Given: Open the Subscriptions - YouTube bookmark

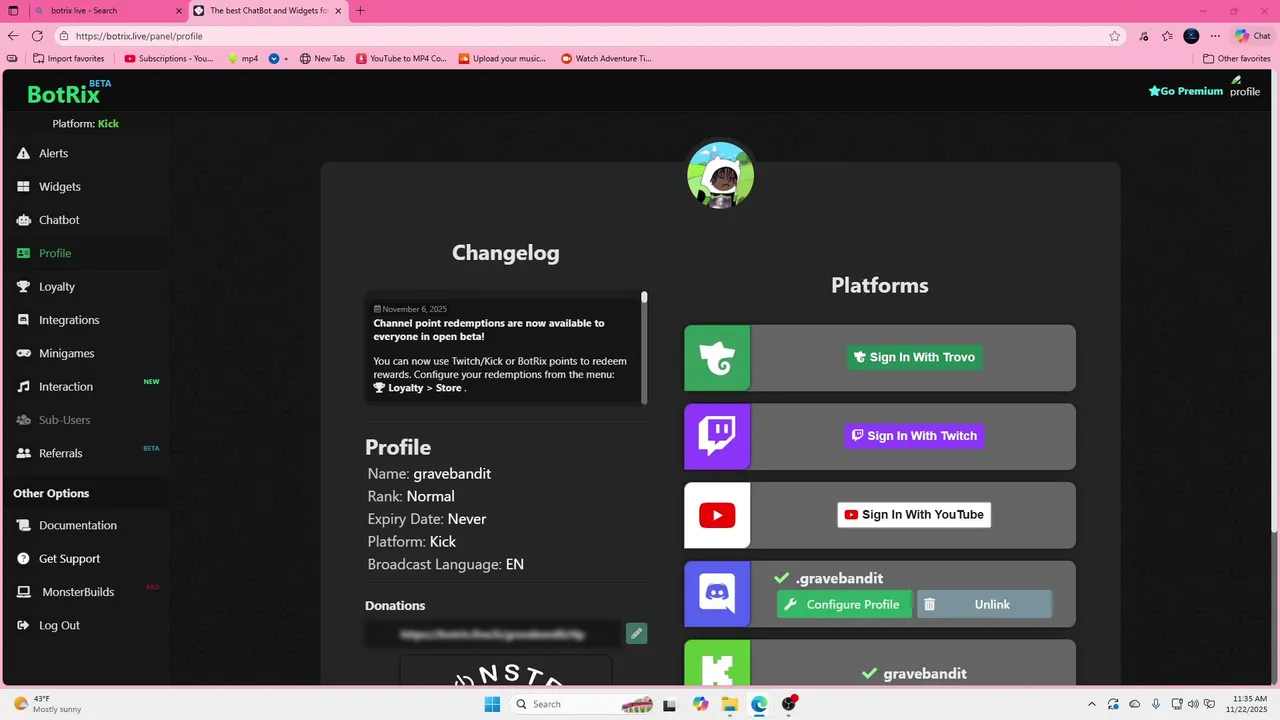Looking at the screenshot, I should (x=169, y=59).
